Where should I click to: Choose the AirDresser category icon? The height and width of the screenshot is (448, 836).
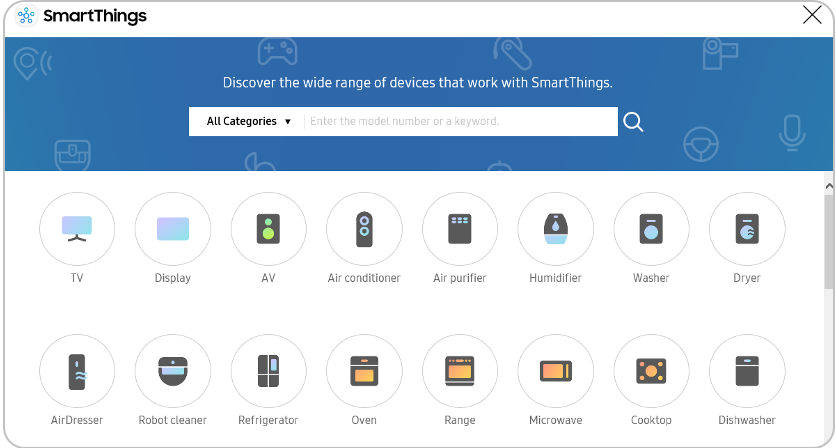[x=77, y=372]
